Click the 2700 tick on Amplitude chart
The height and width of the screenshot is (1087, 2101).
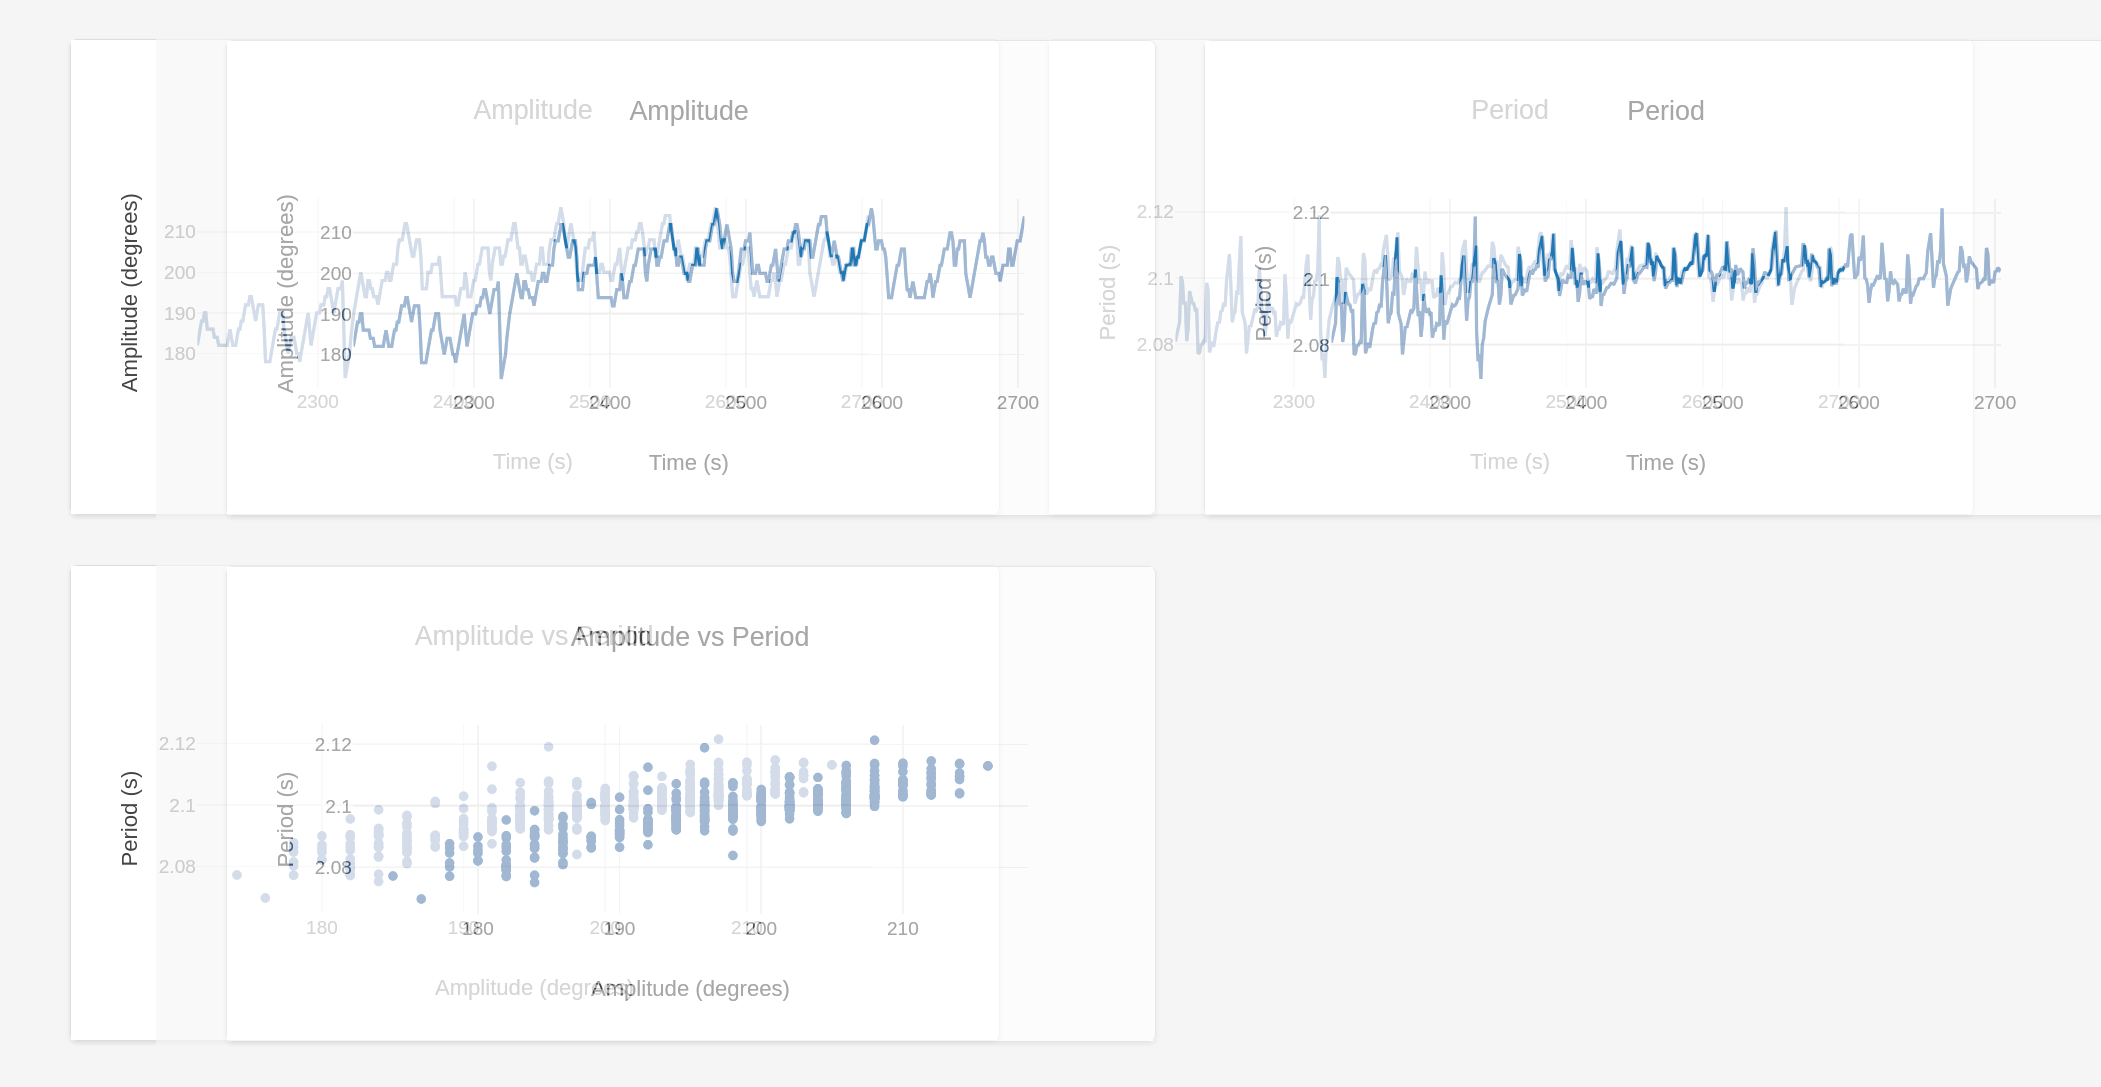point(1017,403)
